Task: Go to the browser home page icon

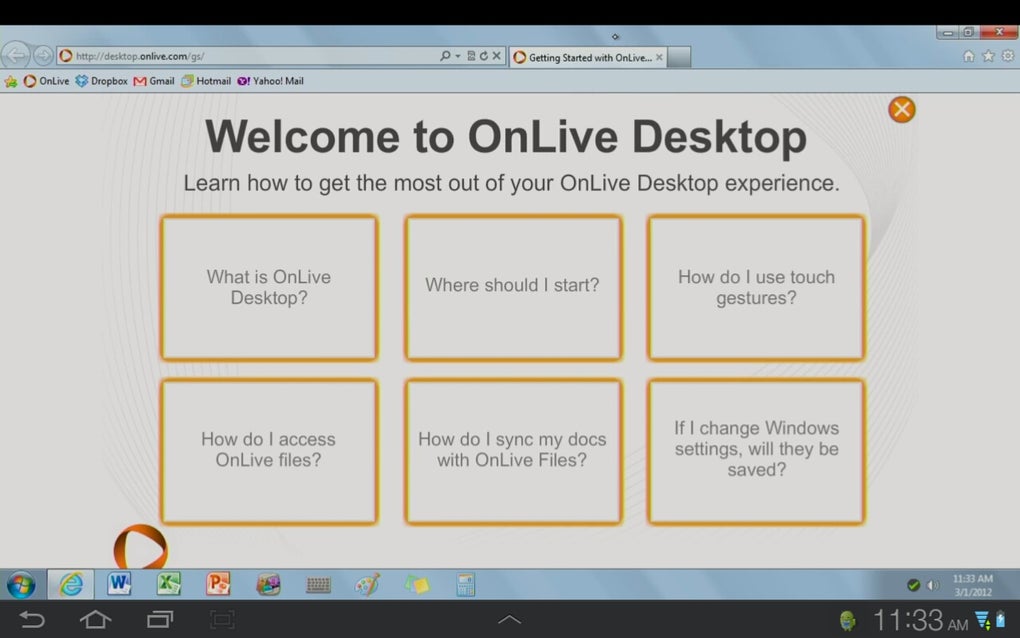Action: (969, 56)
